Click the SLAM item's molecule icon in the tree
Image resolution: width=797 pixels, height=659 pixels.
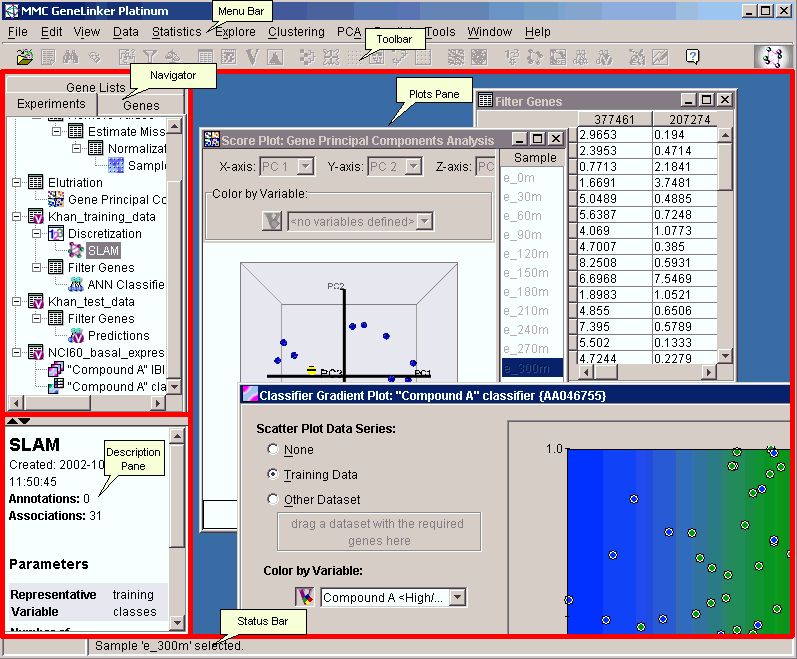click(x=76, y=250)
